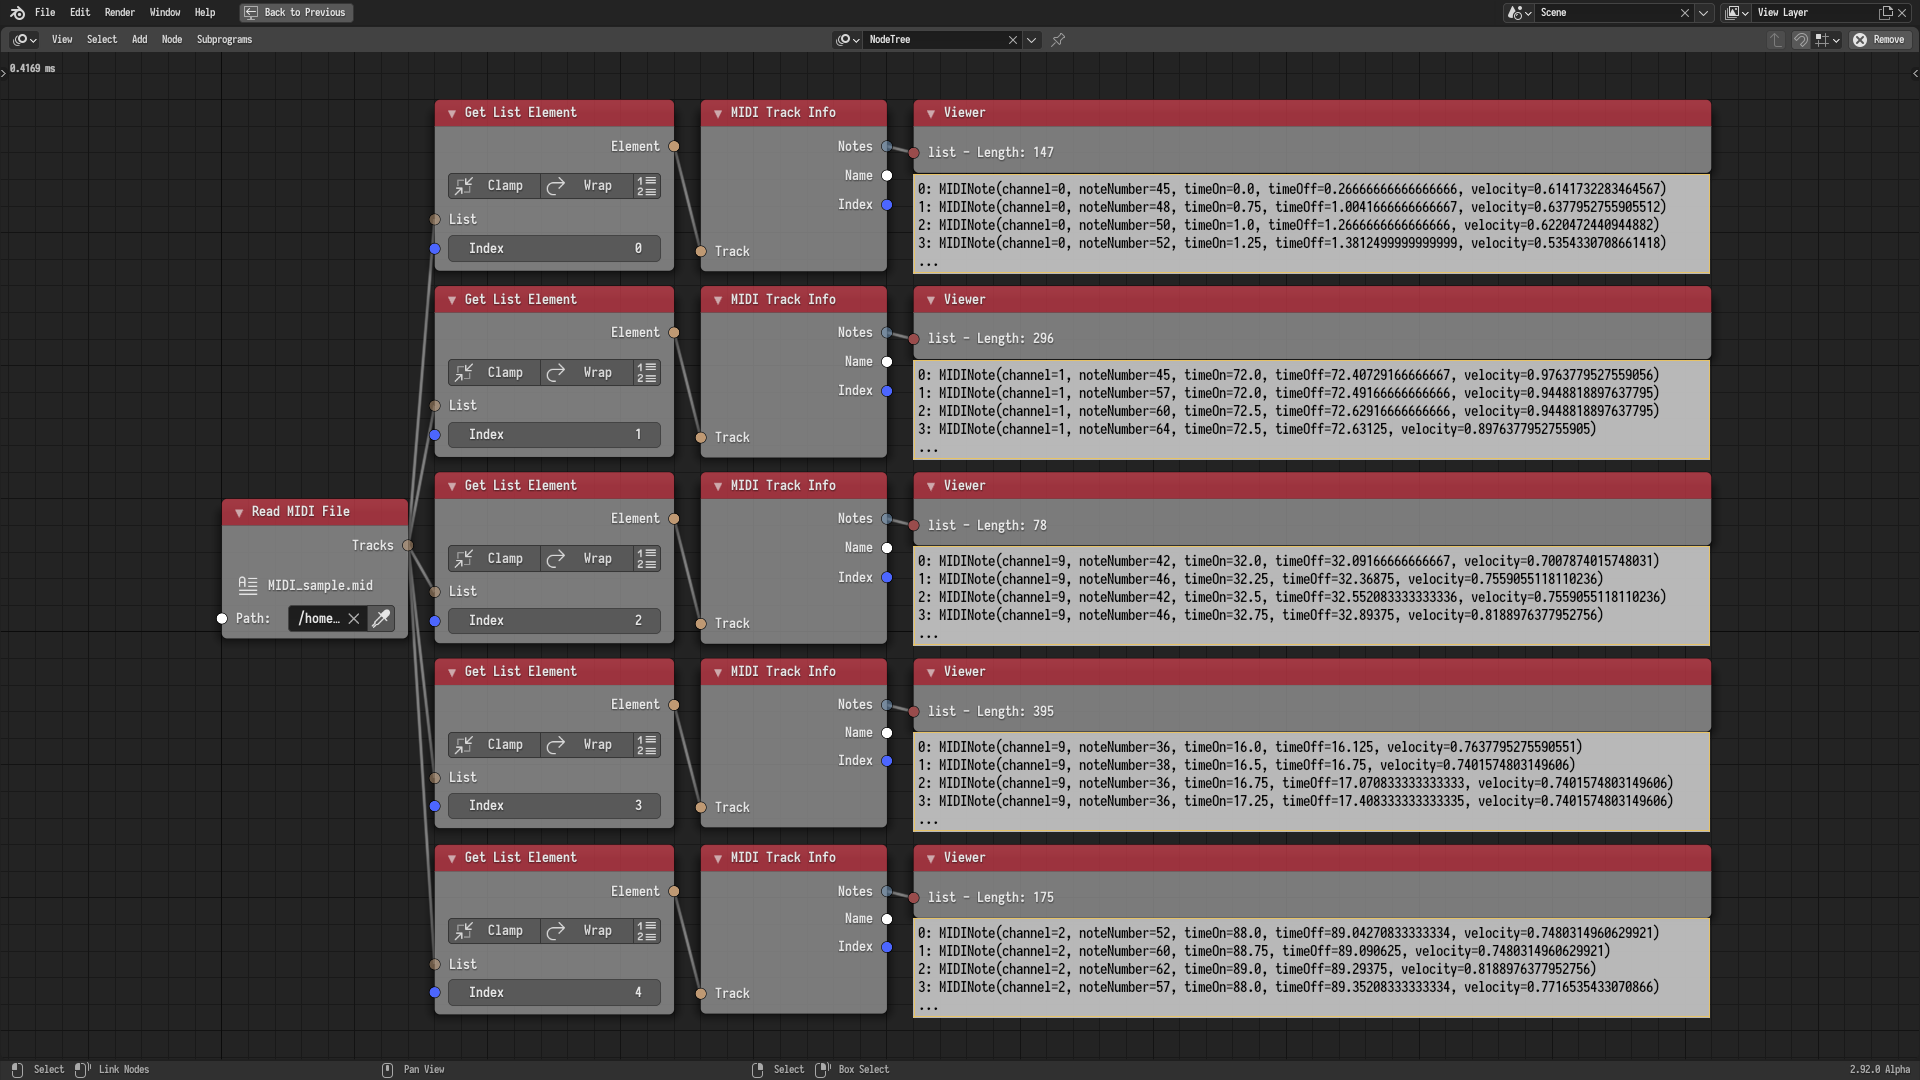Collapse the first MIDI Track Info node
1920x1080 pixels.
718,114
